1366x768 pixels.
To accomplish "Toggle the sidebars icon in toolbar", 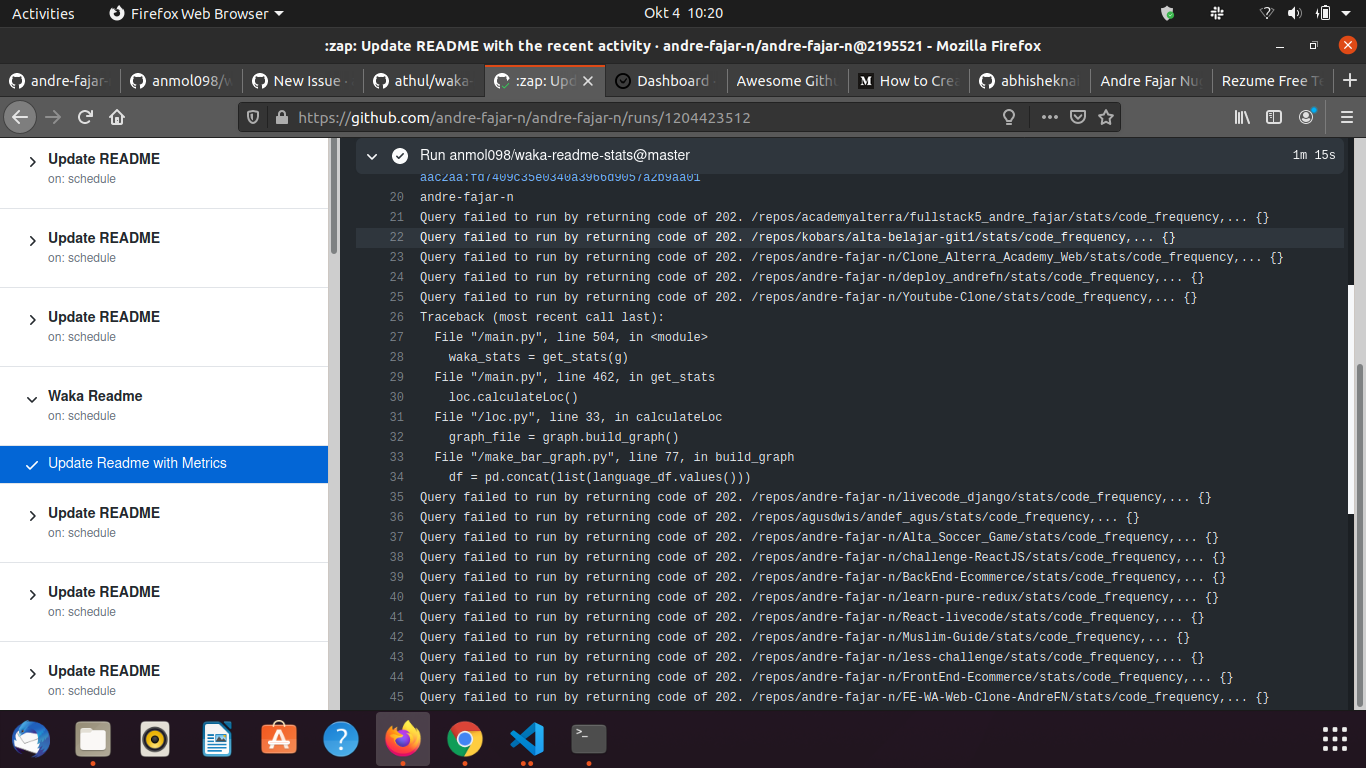I will pos(1274,117).
